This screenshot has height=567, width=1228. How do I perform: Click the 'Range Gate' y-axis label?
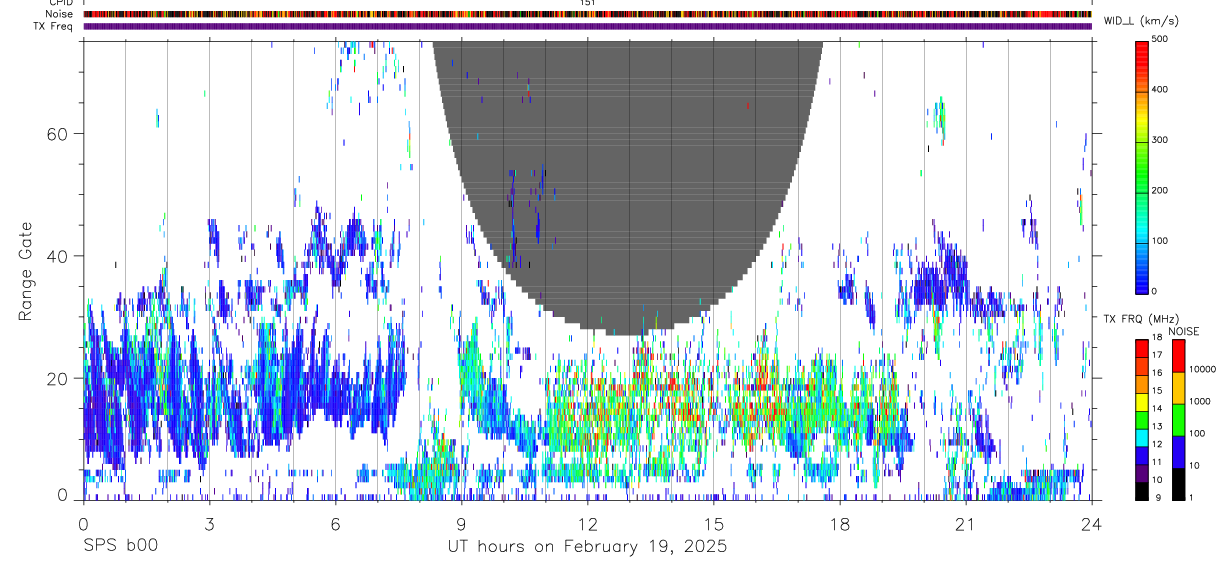[x=25, y=271]
